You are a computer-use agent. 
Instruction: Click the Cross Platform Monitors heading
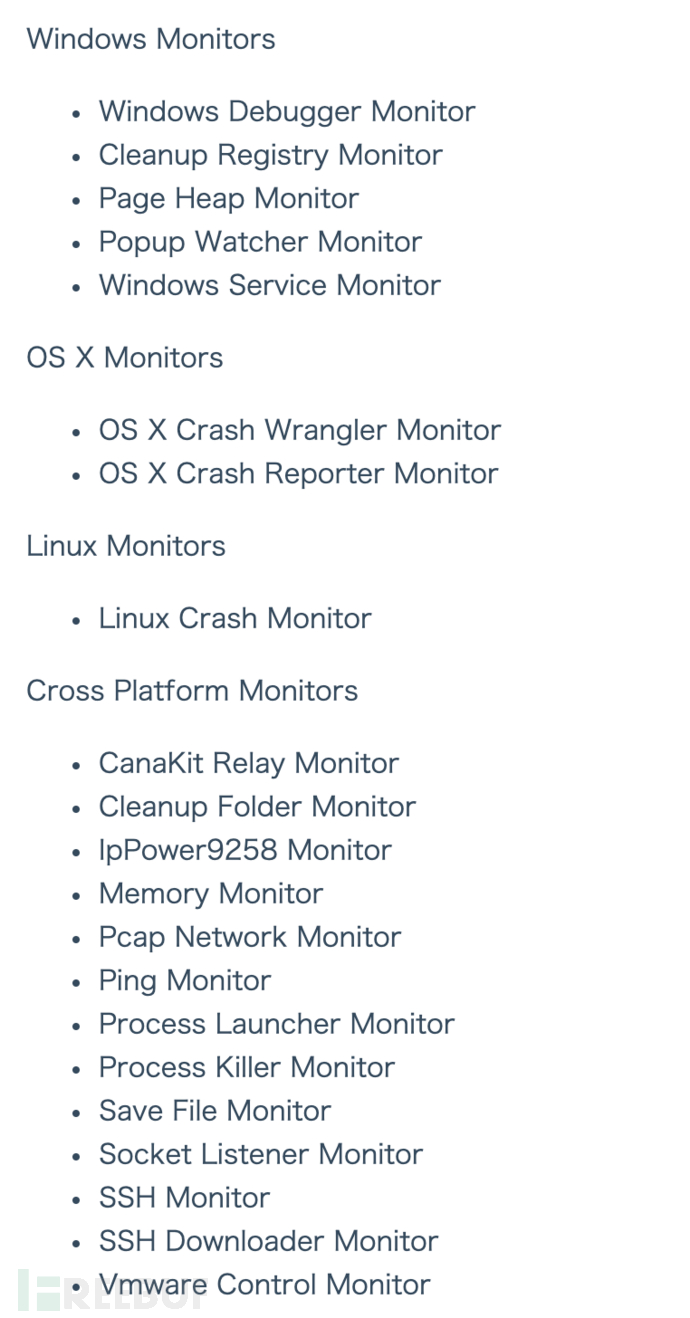coord(192,691)
